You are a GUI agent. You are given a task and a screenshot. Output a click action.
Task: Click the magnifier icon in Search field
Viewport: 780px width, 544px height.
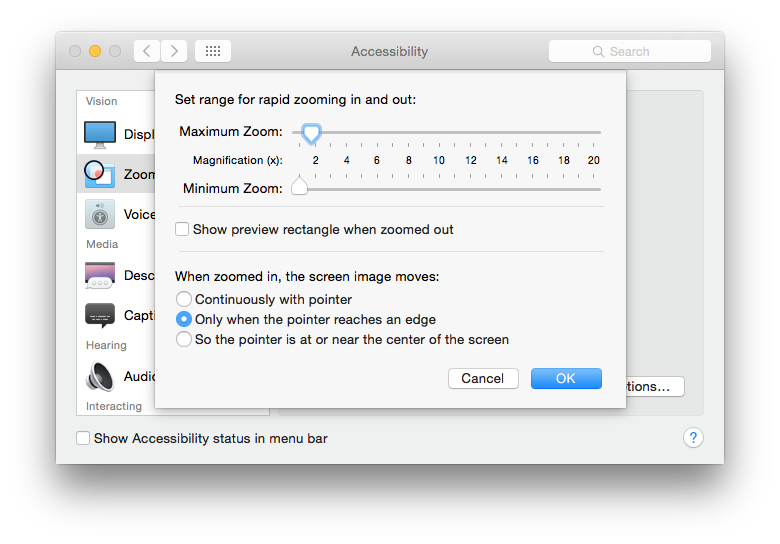(598, 52)
